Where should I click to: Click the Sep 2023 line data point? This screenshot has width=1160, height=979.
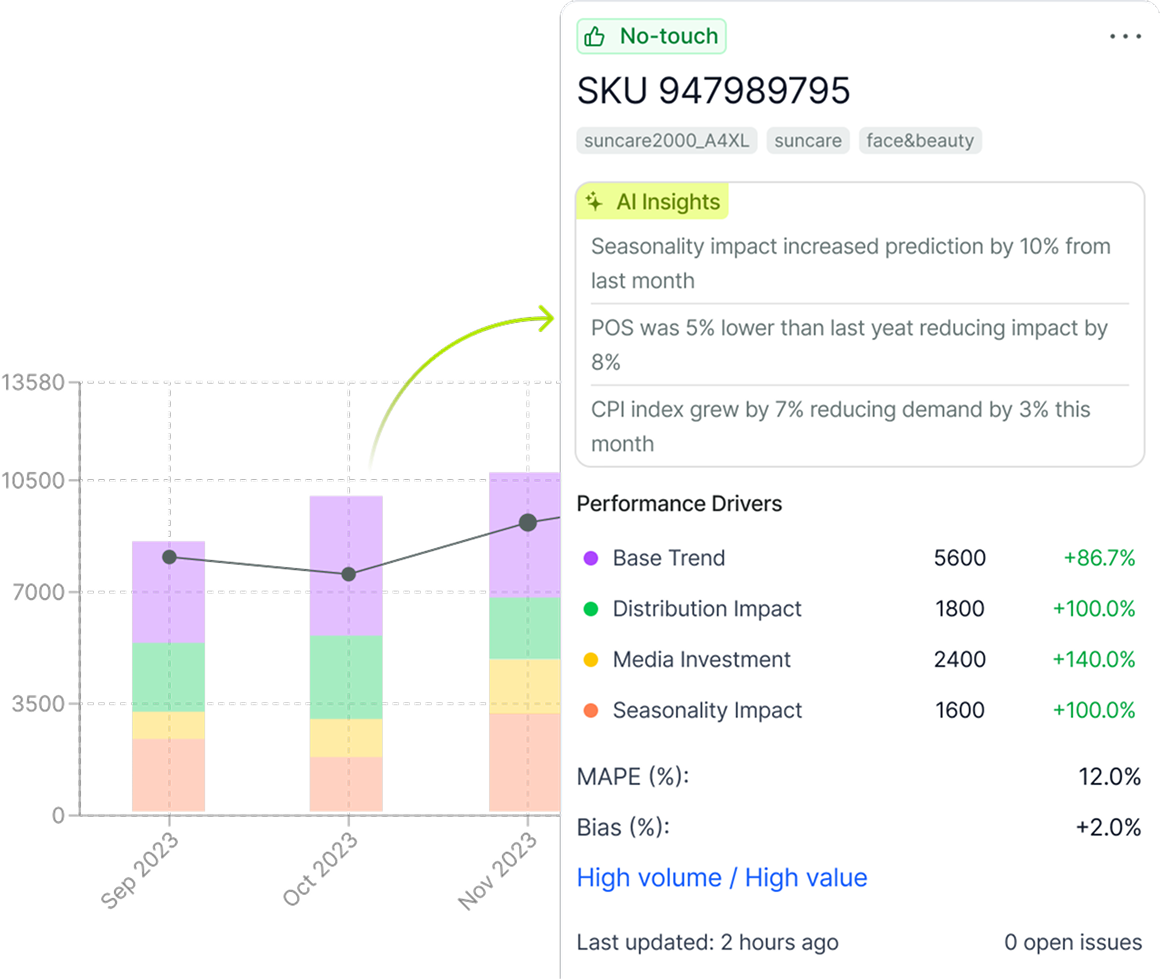[x=169, y=557]
